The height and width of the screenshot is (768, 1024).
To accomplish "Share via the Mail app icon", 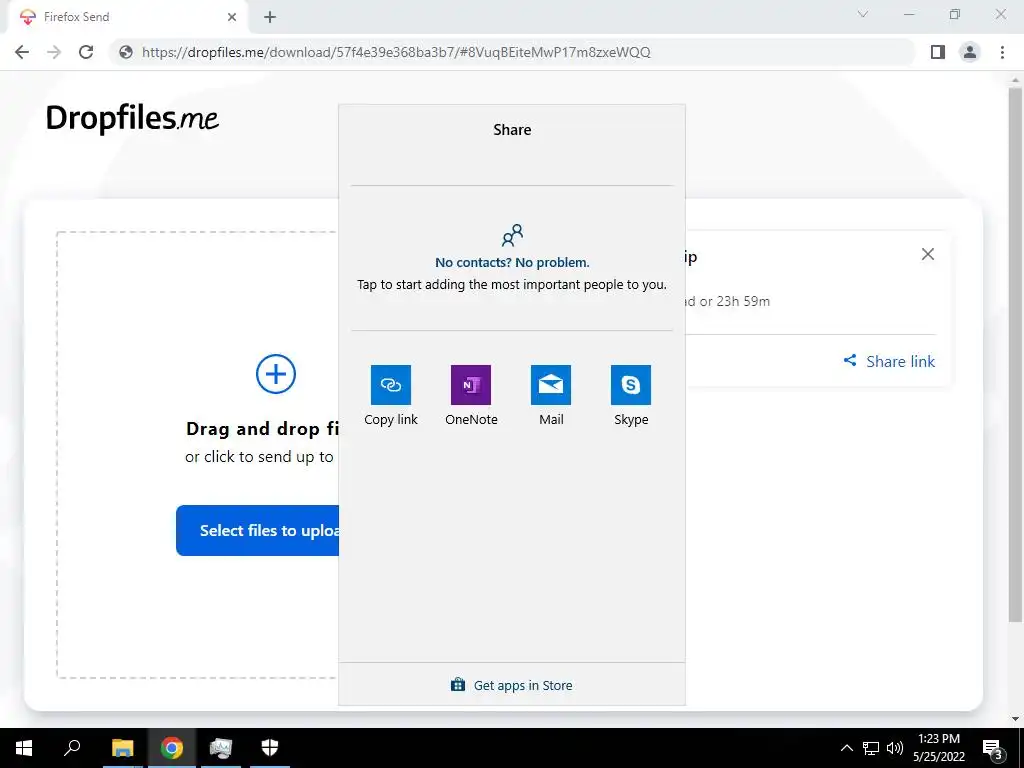I will (551, 385).
